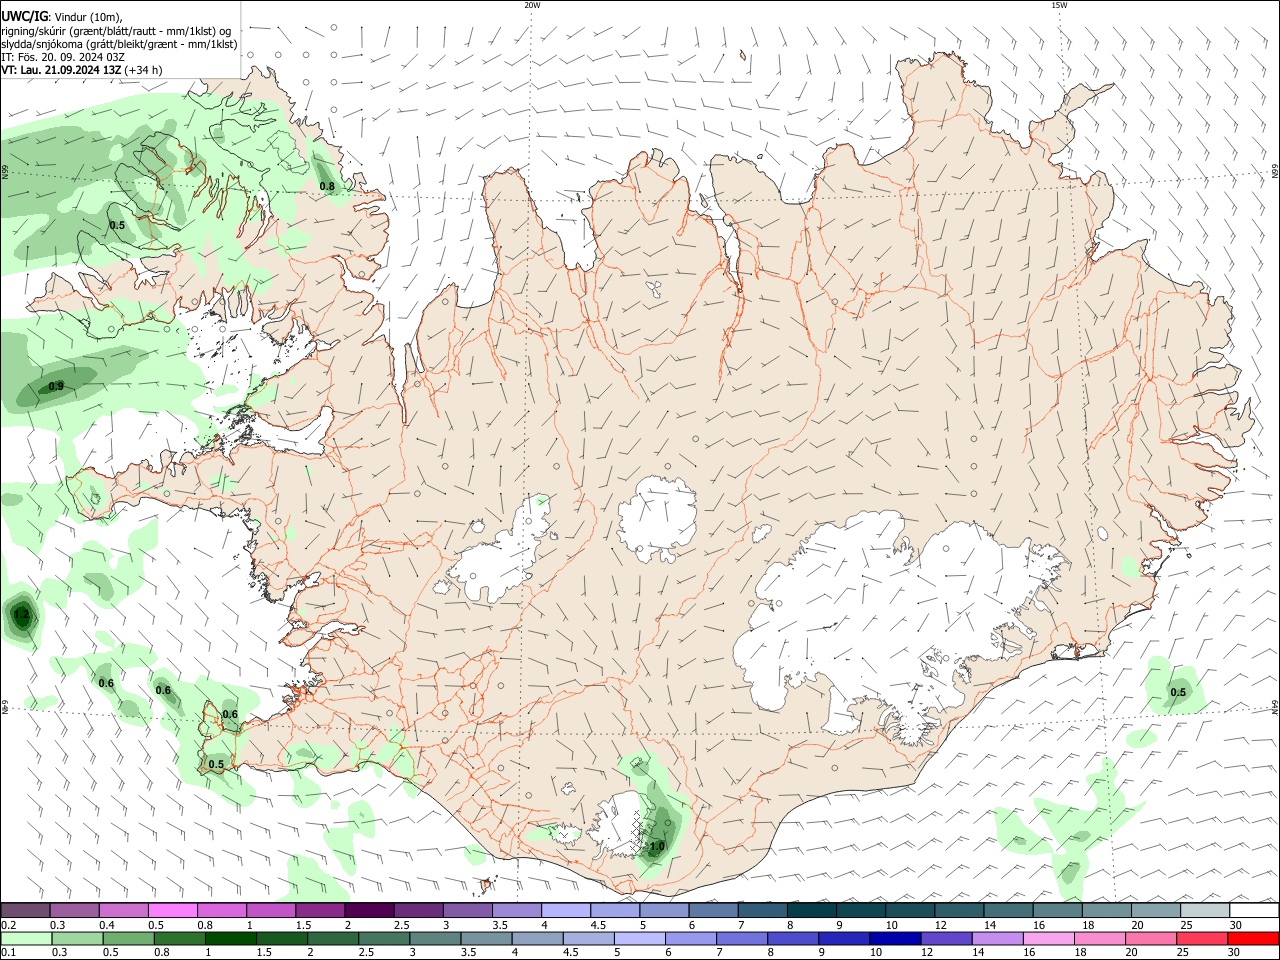Click the rigning/skúrir legend description line
Screen dimensions: 1280x960
(116, 30)
